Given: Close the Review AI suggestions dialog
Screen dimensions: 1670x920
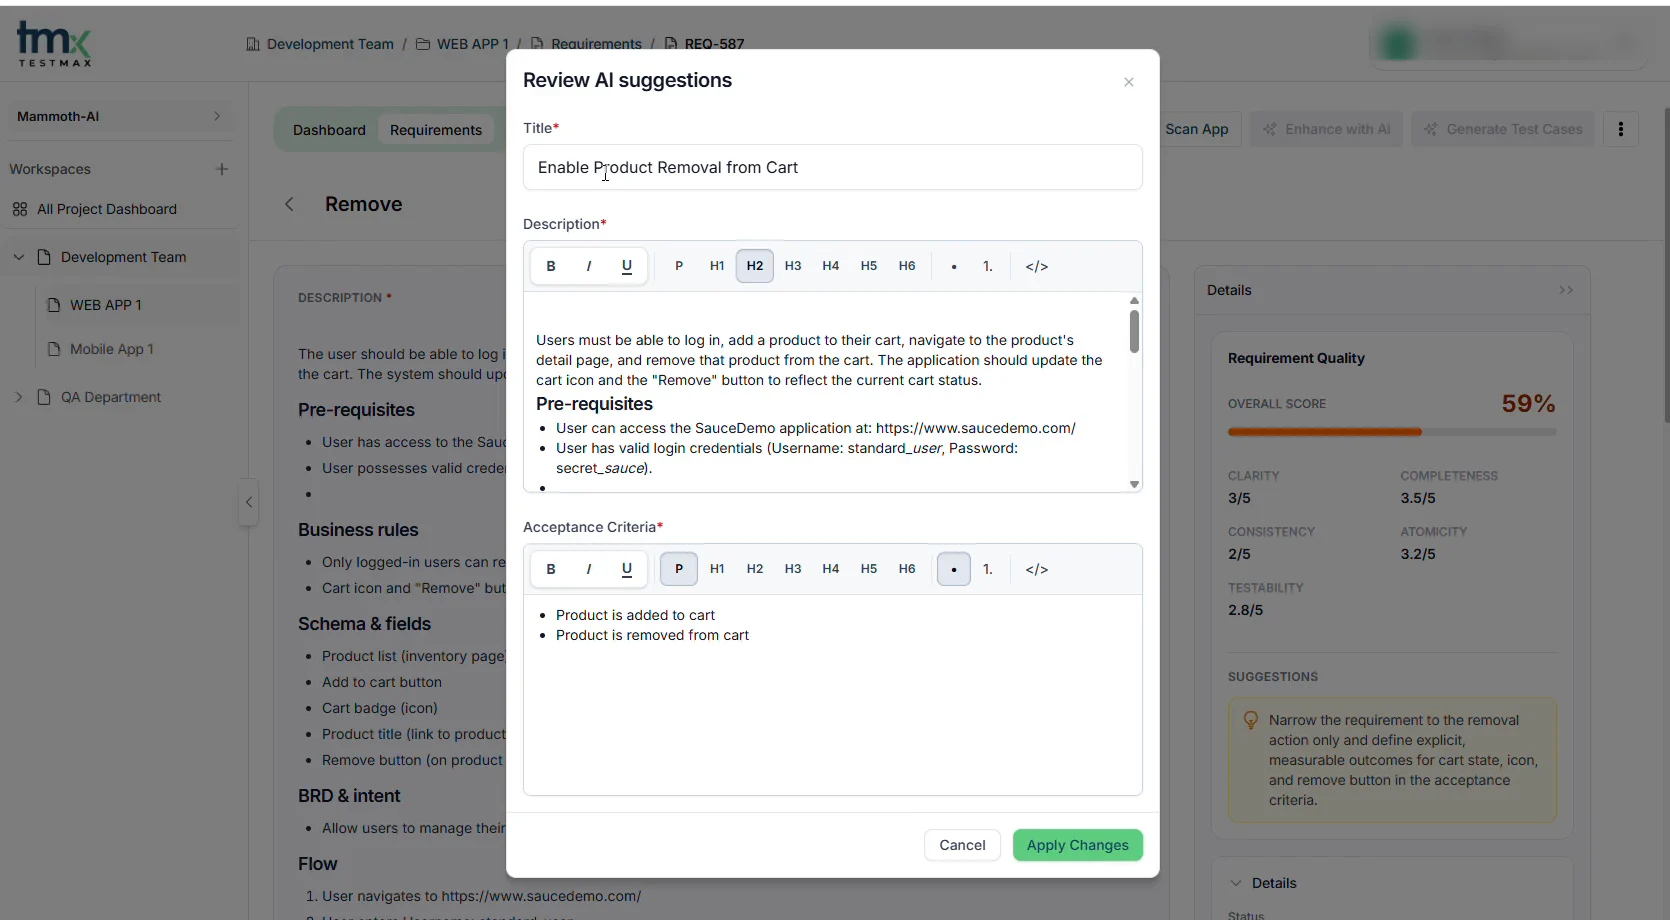Looking at the screenshot, I should coord(1129,82).
